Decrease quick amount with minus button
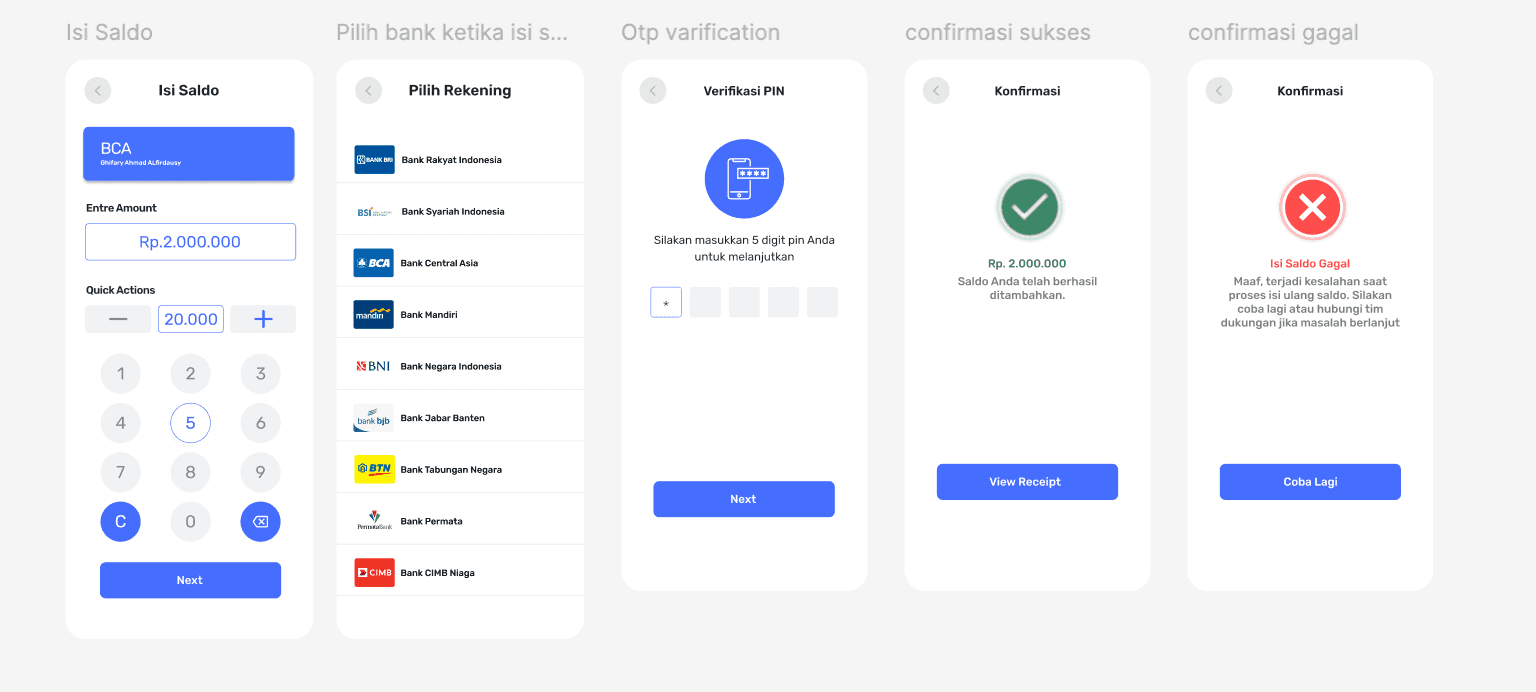1536x692 pixels. pos(118,319)
